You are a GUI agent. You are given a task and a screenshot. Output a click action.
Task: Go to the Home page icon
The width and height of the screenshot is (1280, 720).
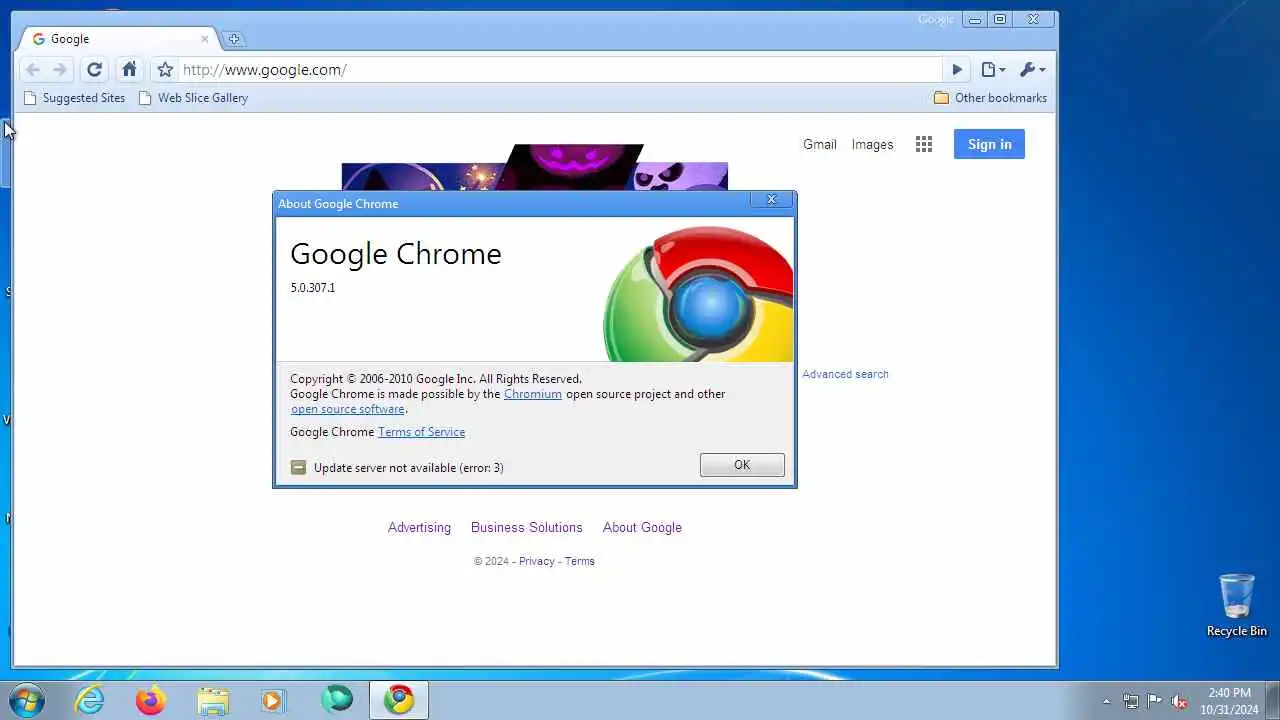pyautogui.click(x=129, y=70)
